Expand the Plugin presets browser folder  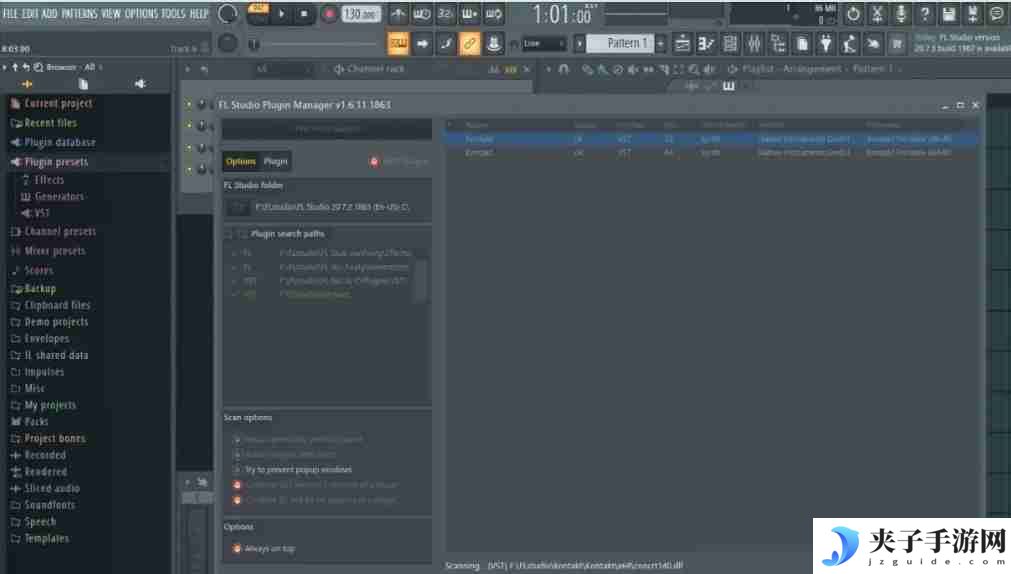56,162
